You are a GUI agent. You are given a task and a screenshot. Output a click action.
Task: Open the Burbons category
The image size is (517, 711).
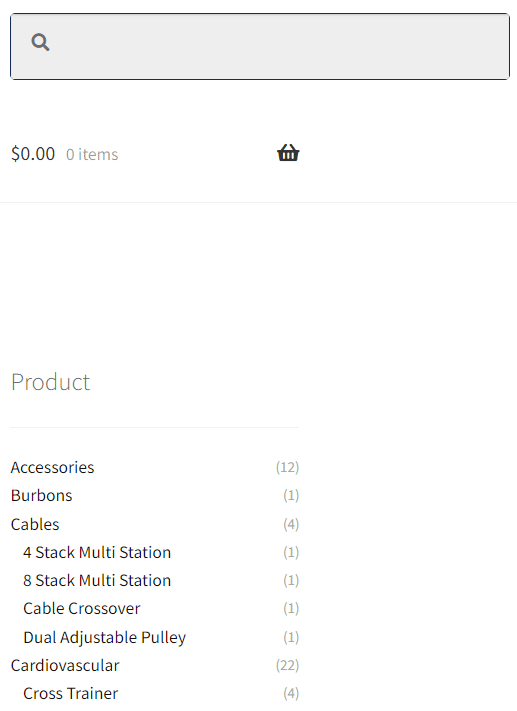pyautogui.click(x=41, y=496)
